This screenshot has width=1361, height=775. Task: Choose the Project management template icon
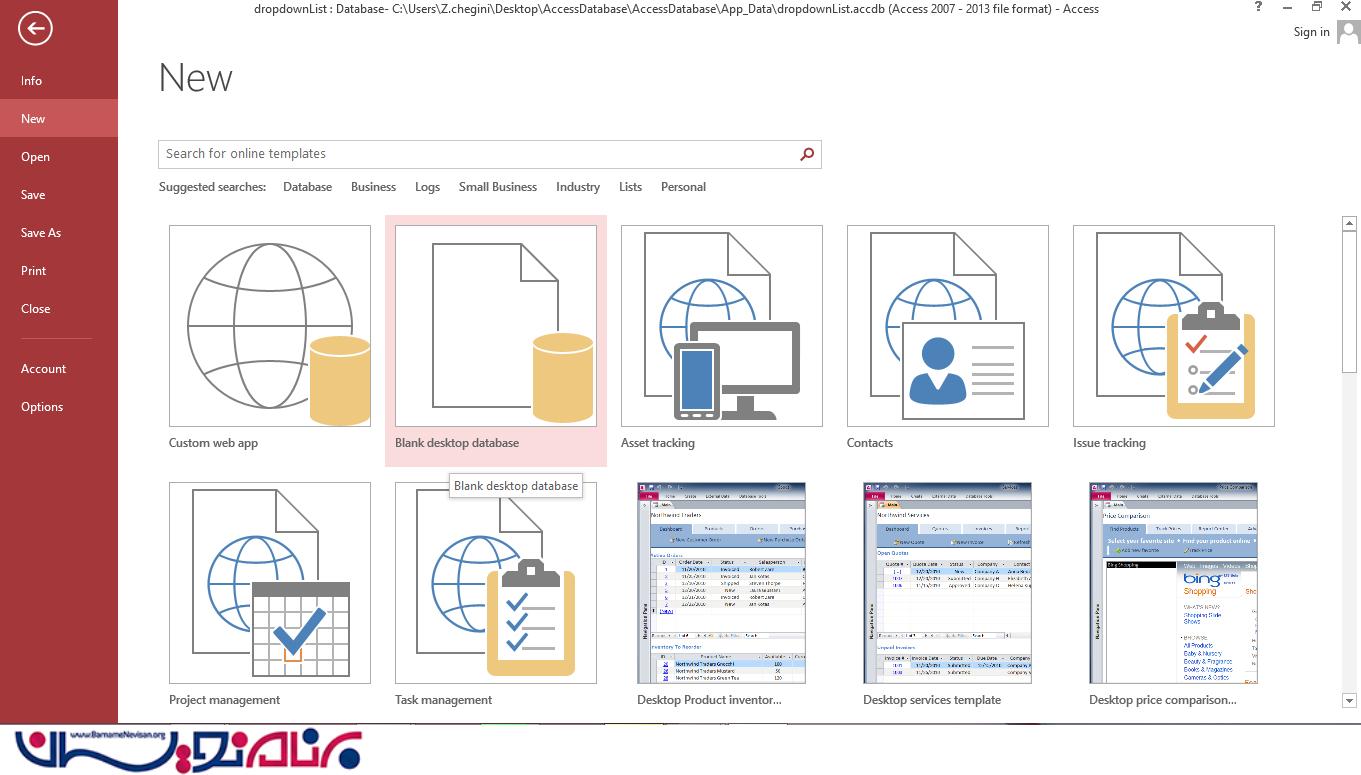click(270, 583)
